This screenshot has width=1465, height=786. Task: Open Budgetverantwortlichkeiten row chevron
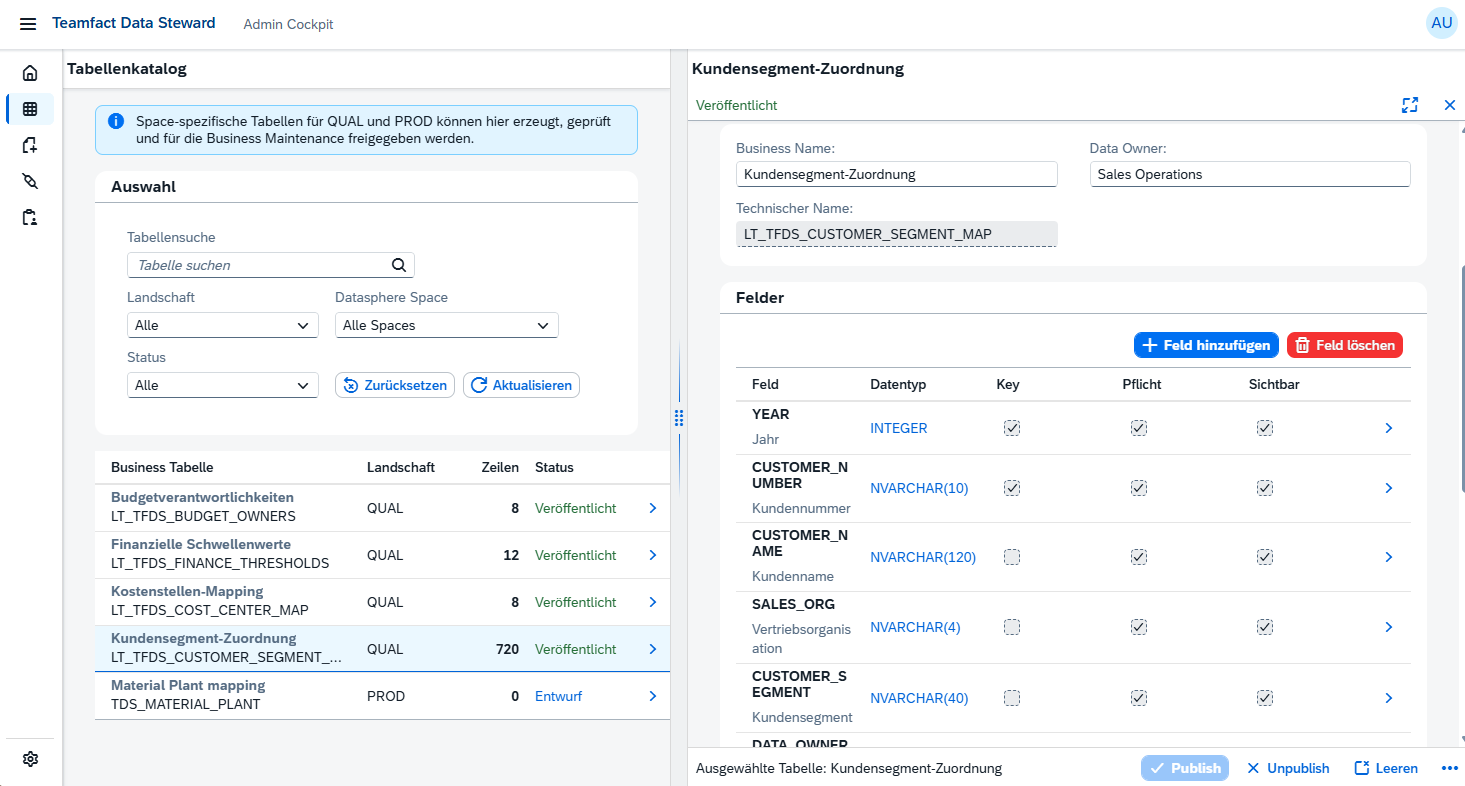pos(652,508)
